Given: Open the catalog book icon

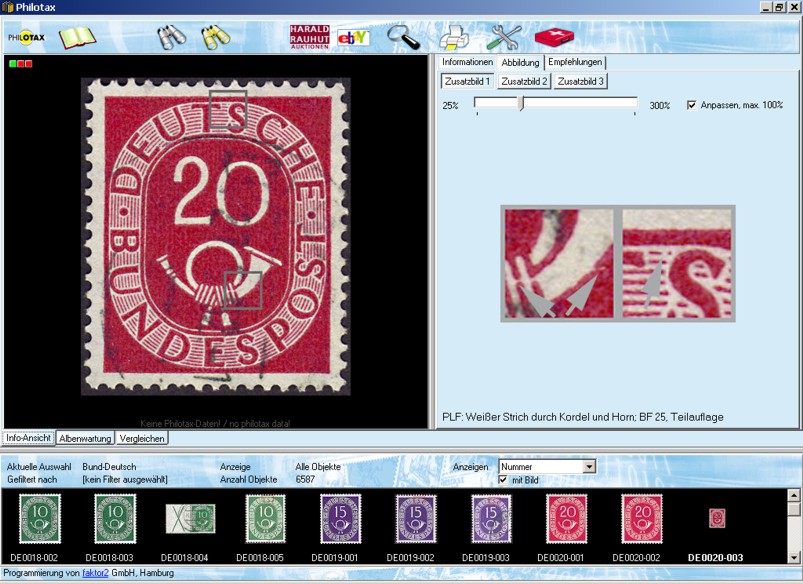Looking at the screenshot, I should point(77,38).
